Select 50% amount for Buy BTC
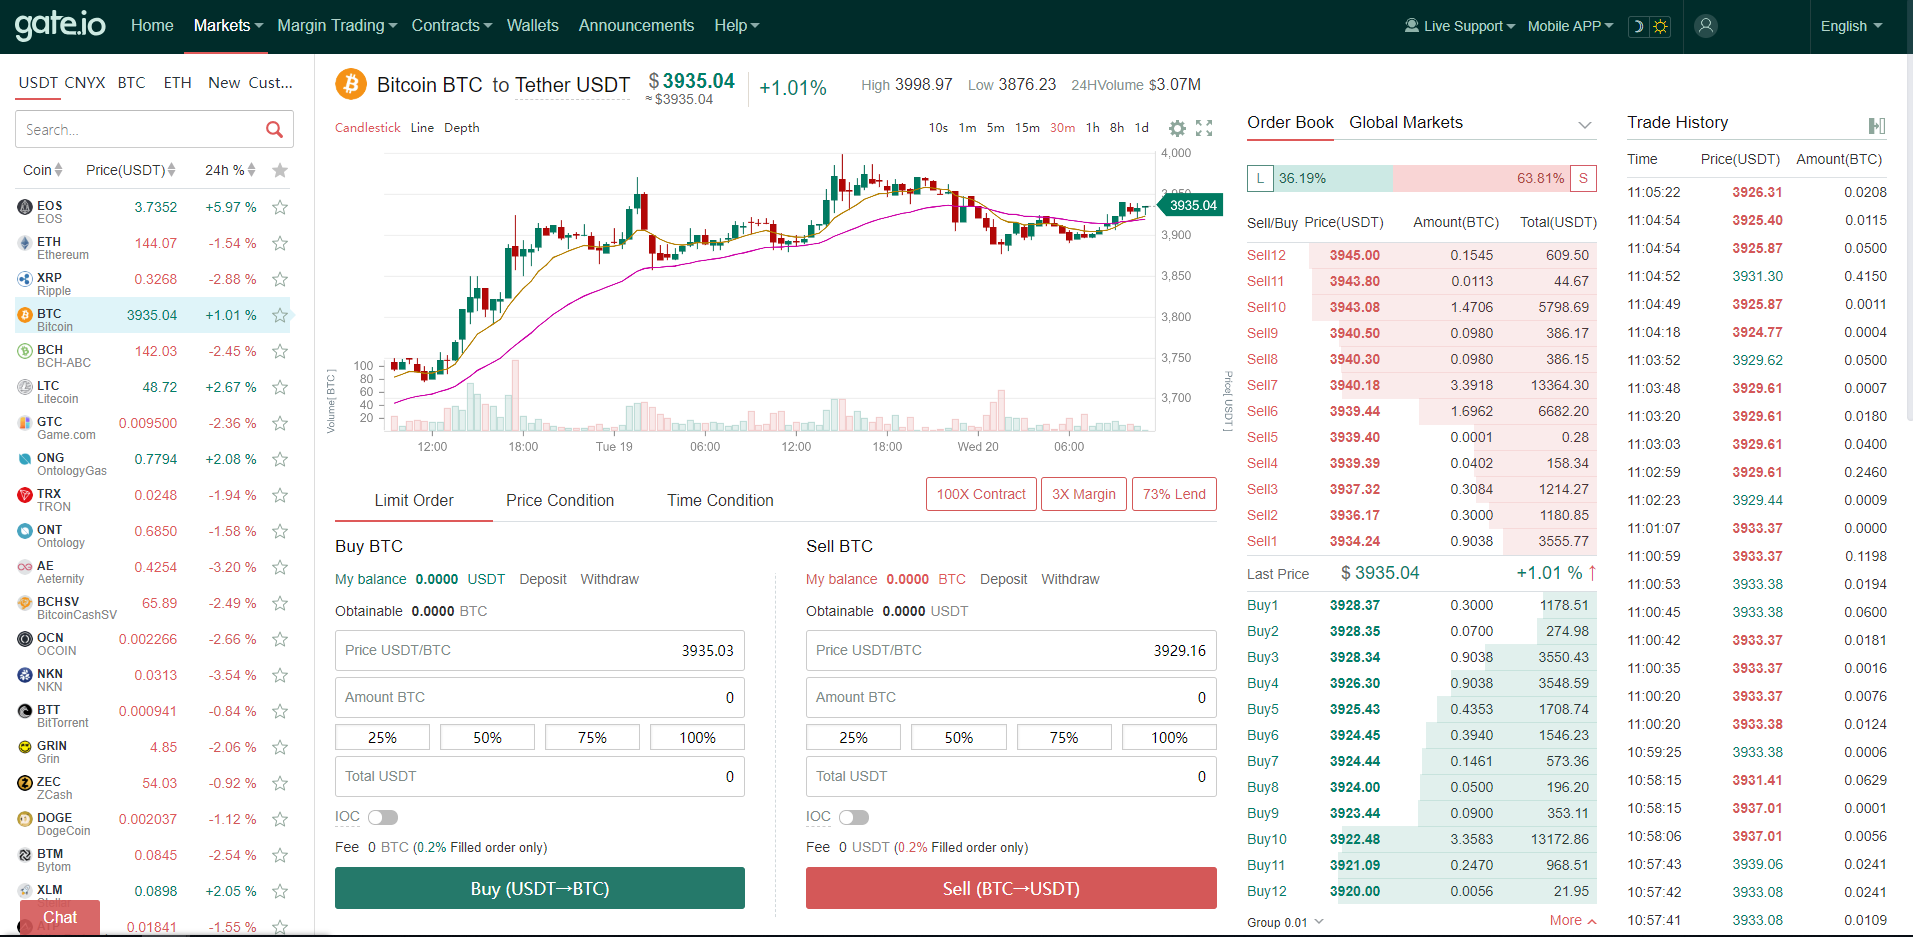 pyautogui.click(x=487, y=737)
